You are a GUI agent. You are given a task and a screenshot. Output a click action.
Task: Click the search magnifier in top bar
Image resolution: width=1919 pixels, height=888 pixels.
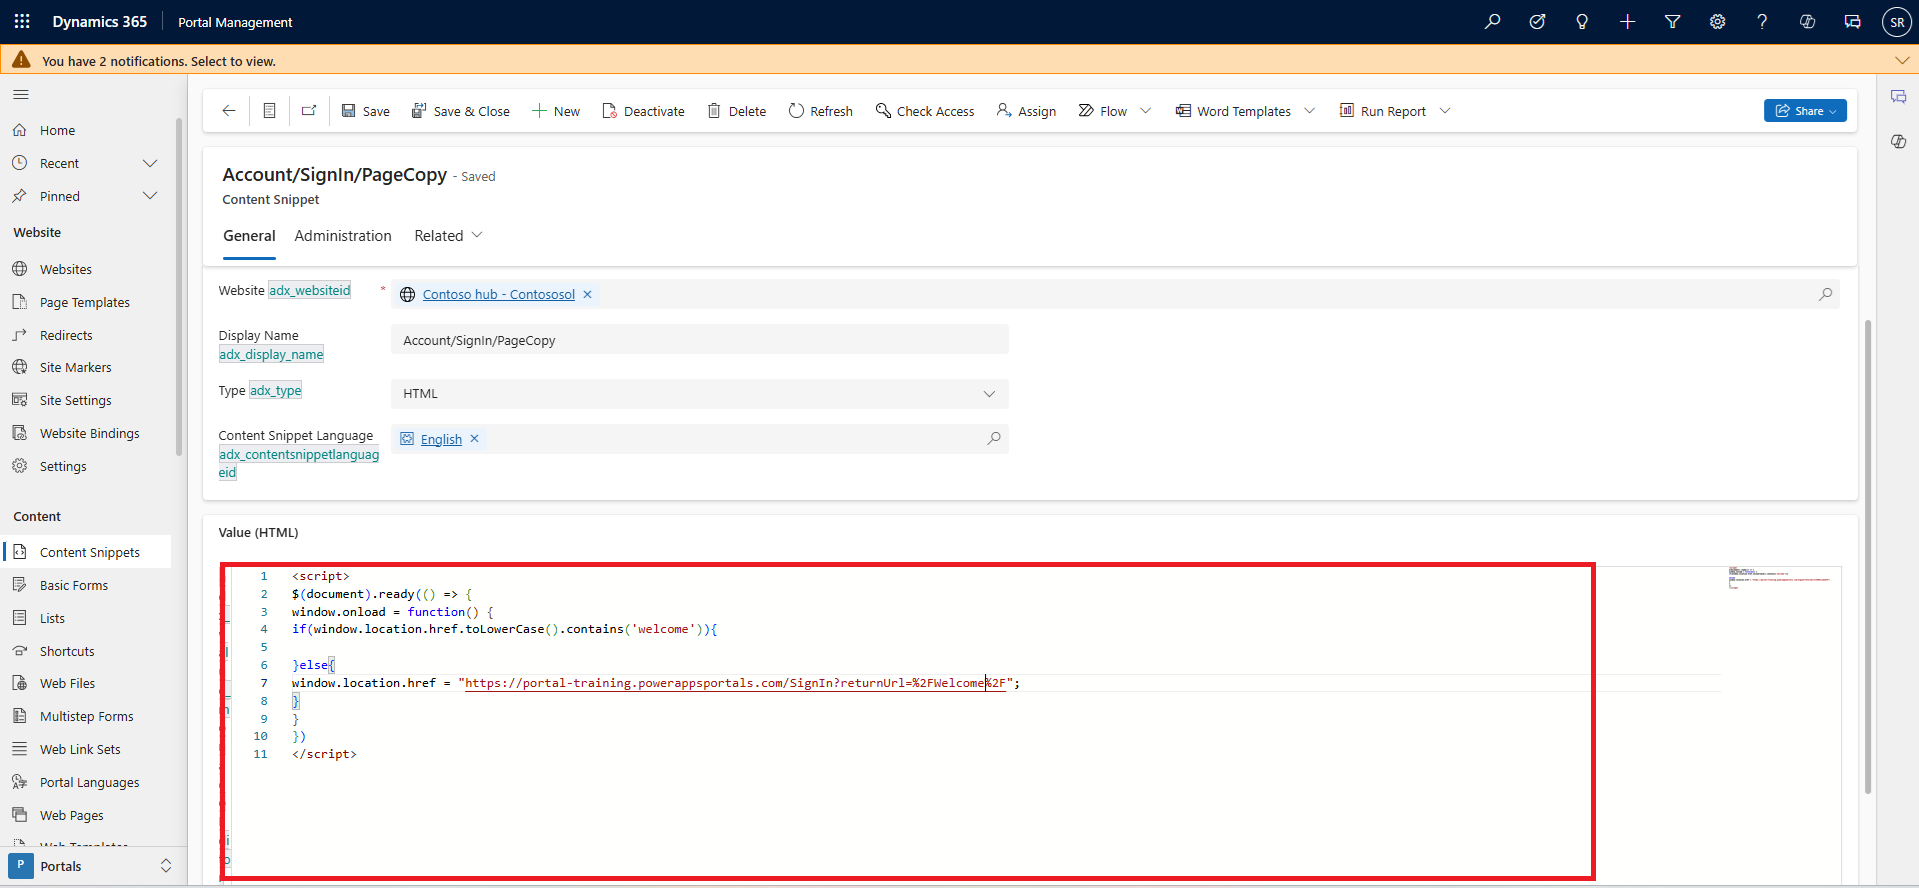1492,21
